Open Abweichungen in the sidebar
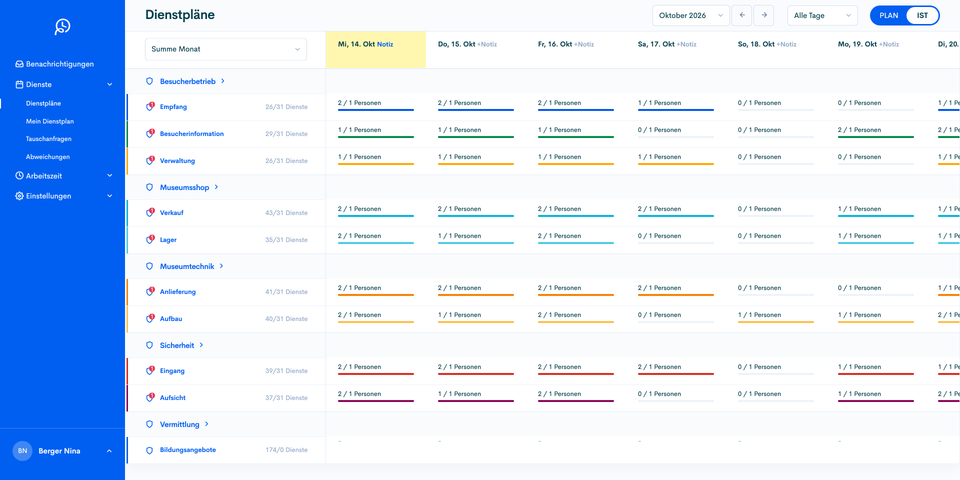 coord(48,157)
